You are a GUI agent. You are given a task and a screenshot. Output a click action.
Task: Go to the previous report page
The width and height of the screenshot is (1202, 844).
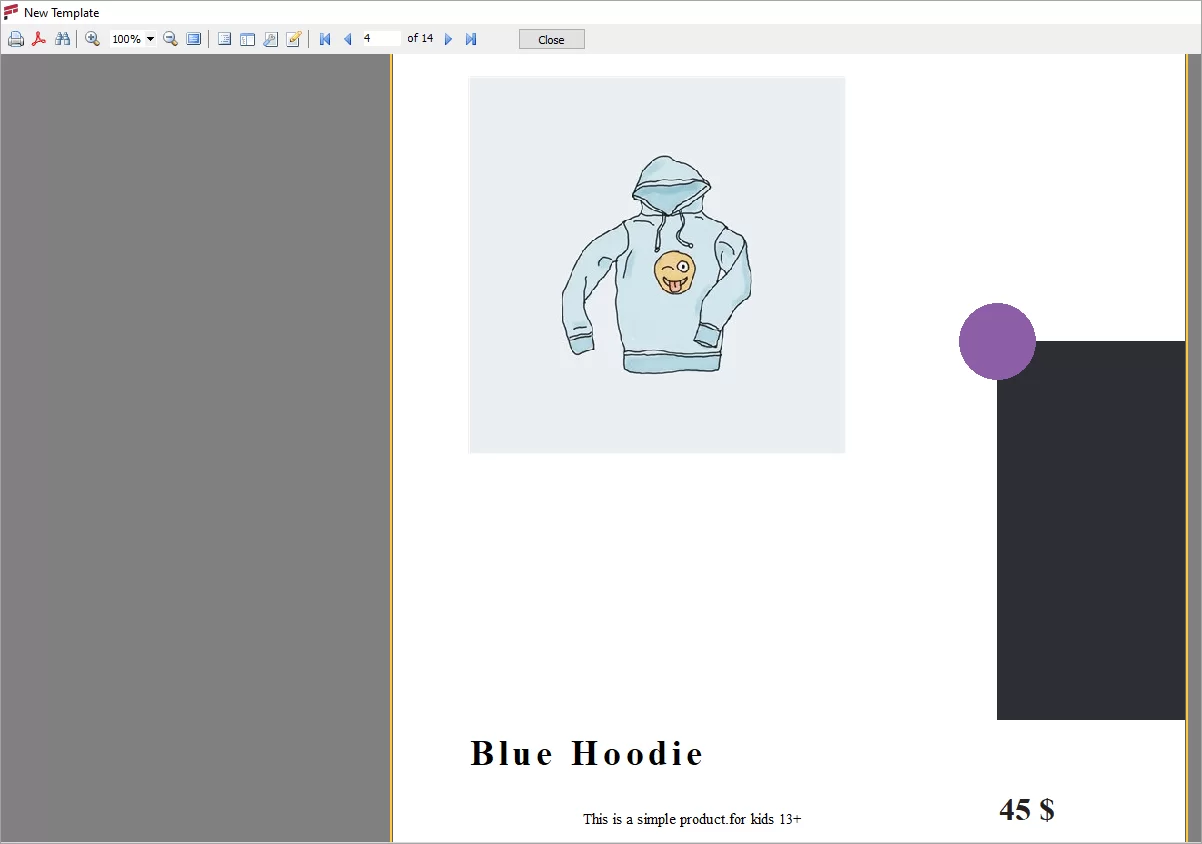coord(347,39)
